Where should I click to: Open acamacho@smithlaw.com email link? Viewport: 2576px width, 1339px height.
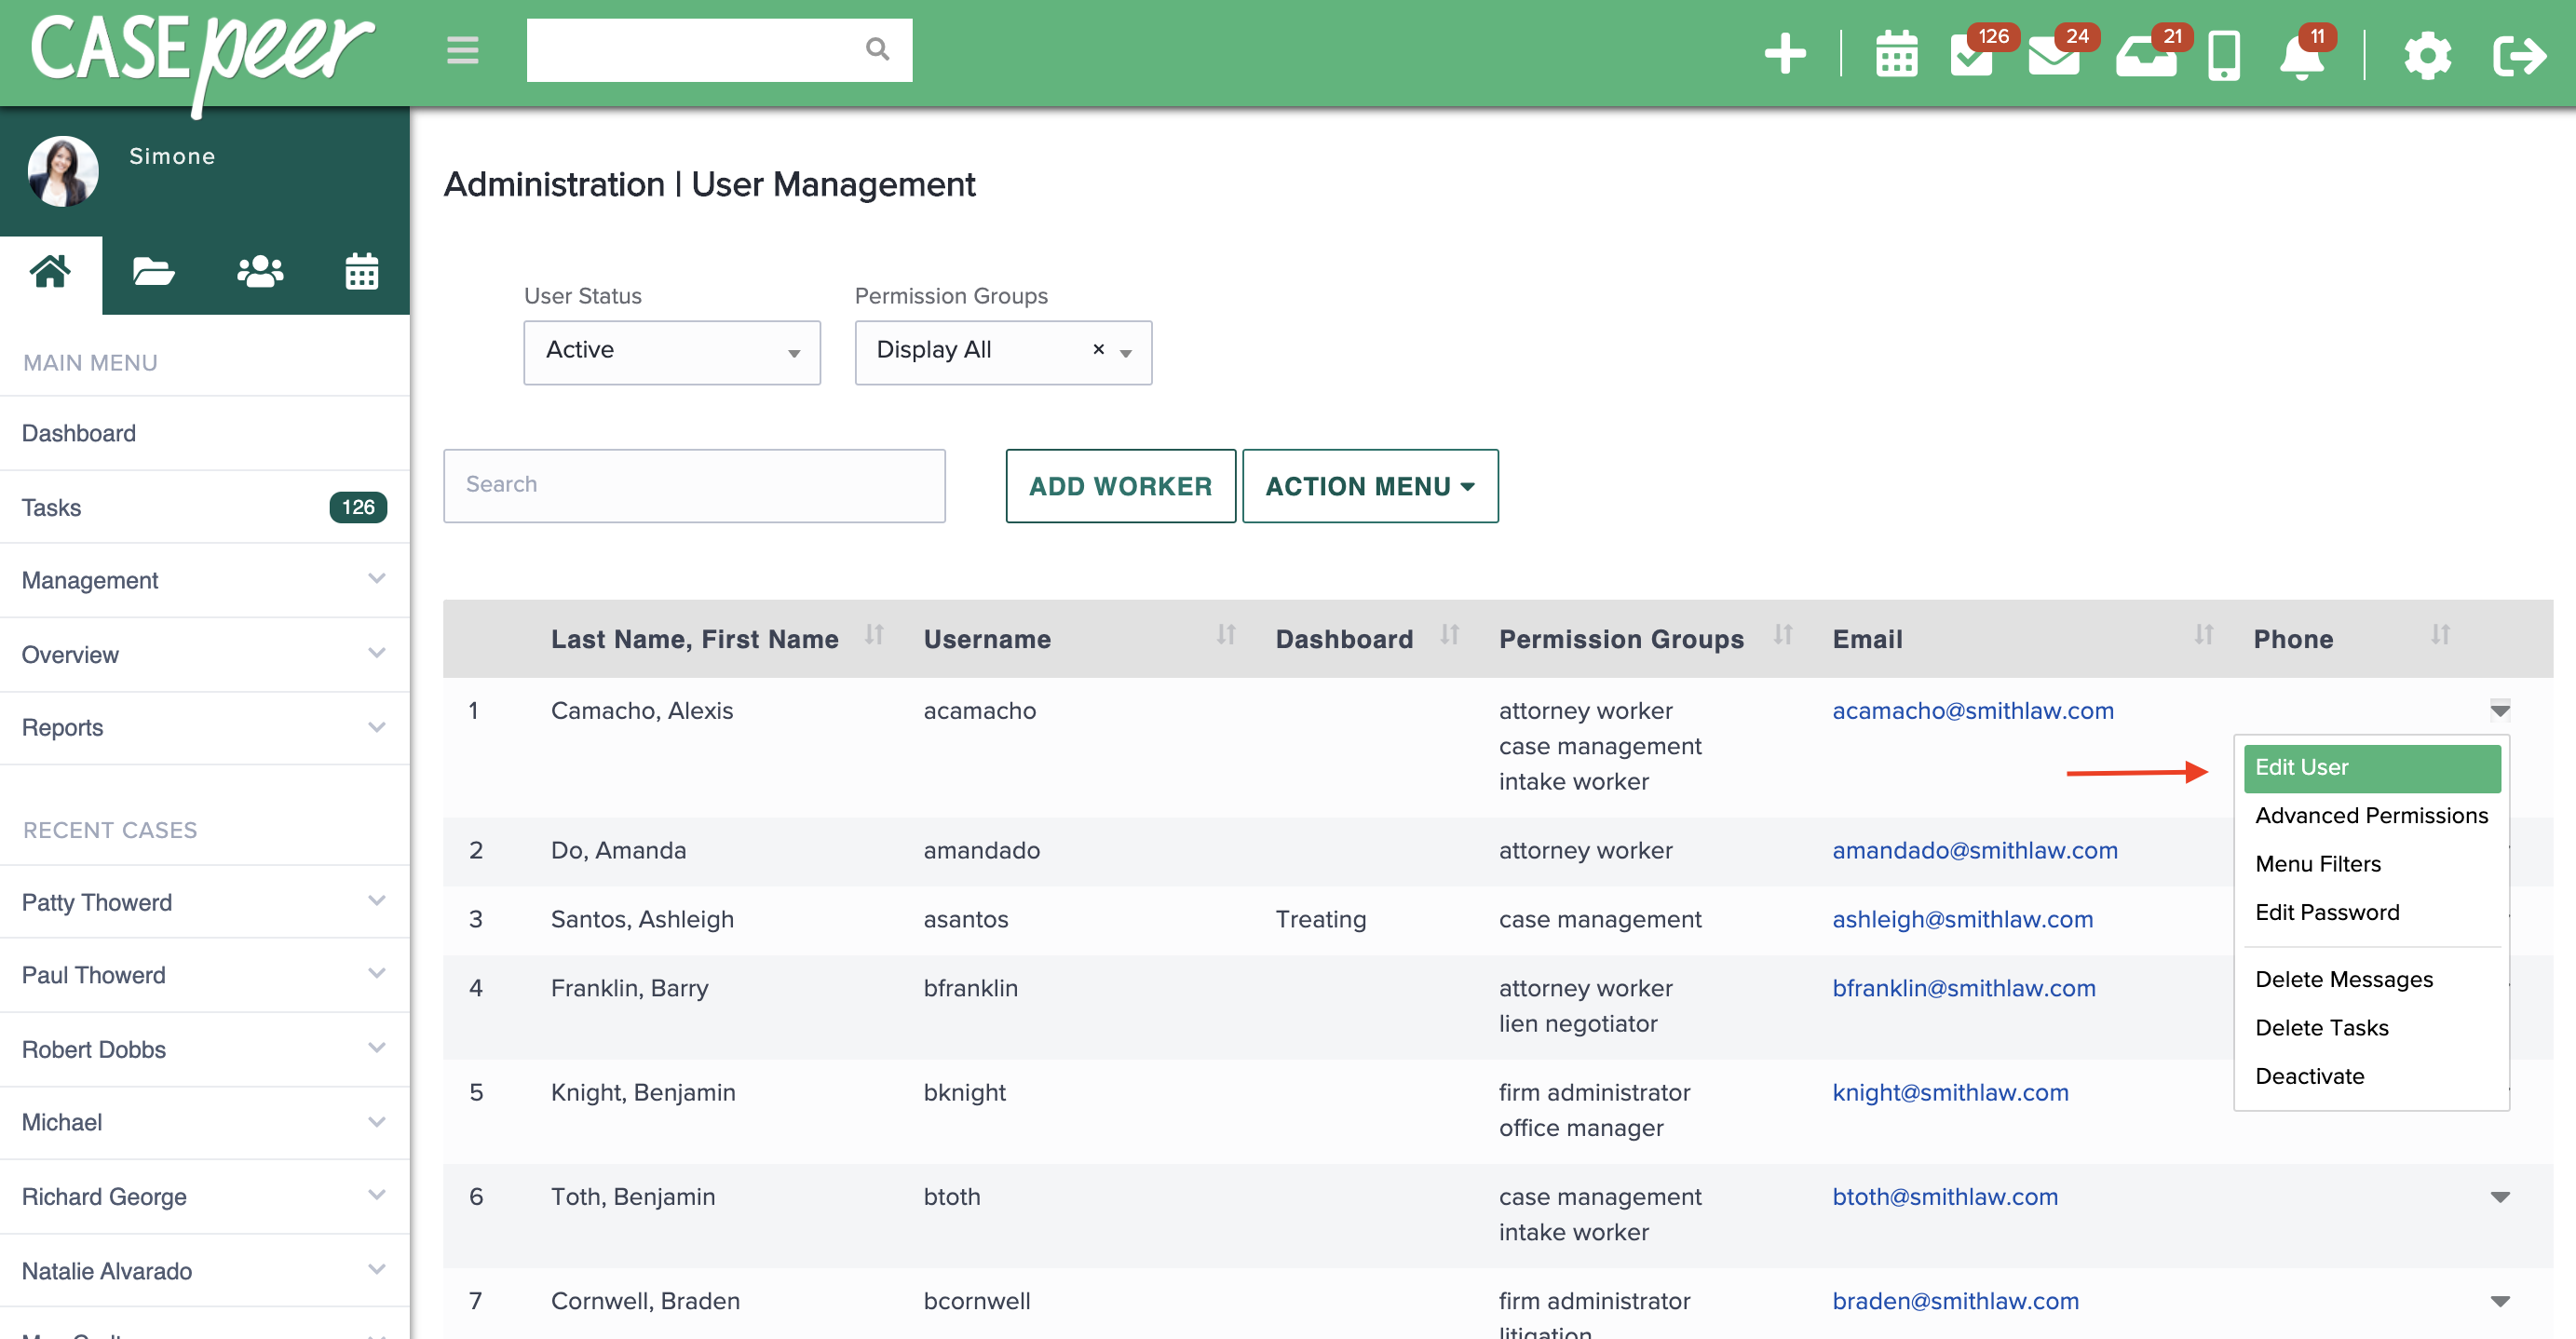(1972, 711)
